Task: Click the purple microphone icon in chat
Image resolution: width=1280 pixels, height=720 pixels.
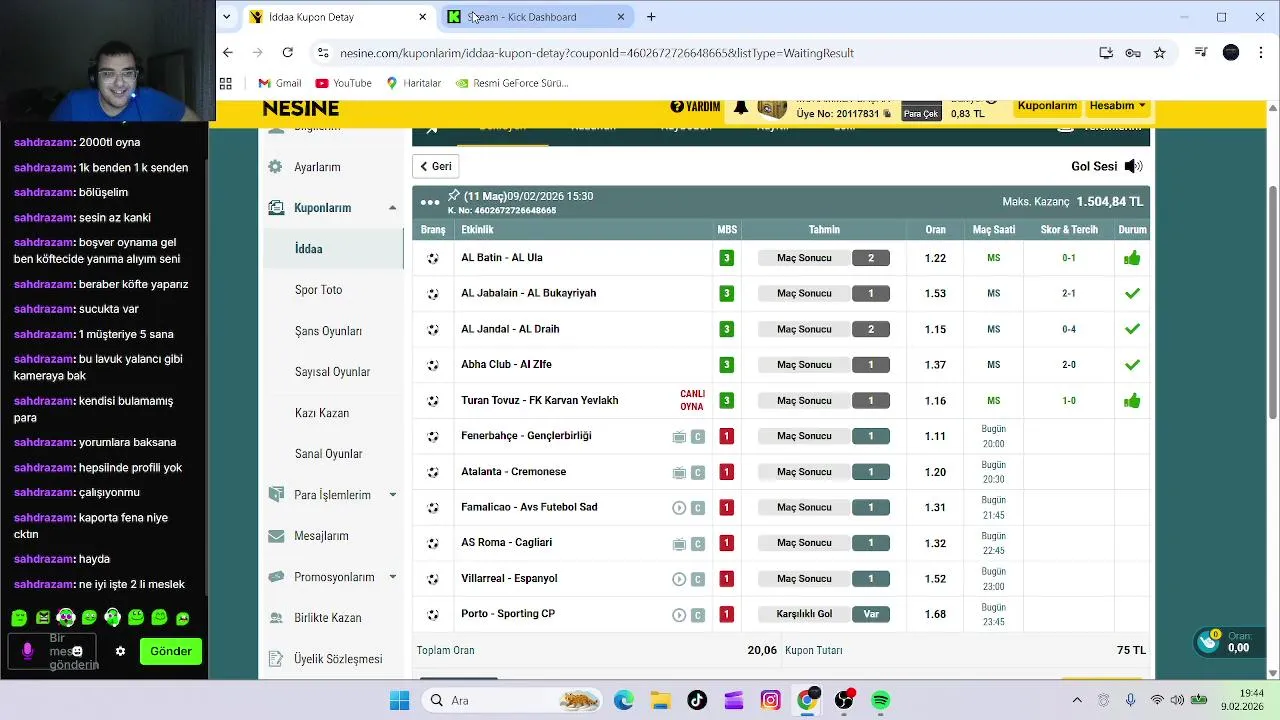Action: (x=27, y=651)
